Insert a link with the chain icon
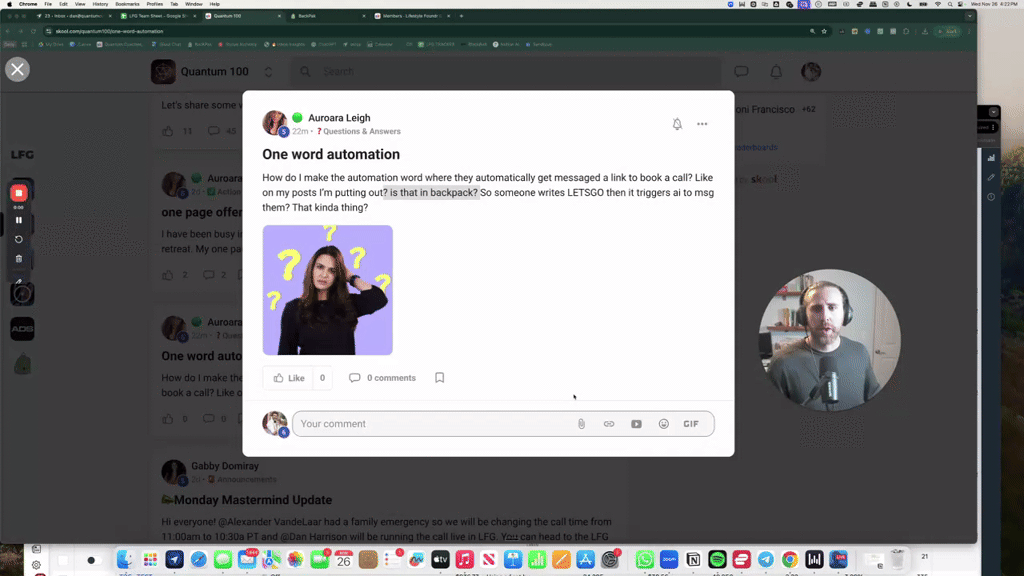 [610, 423]
